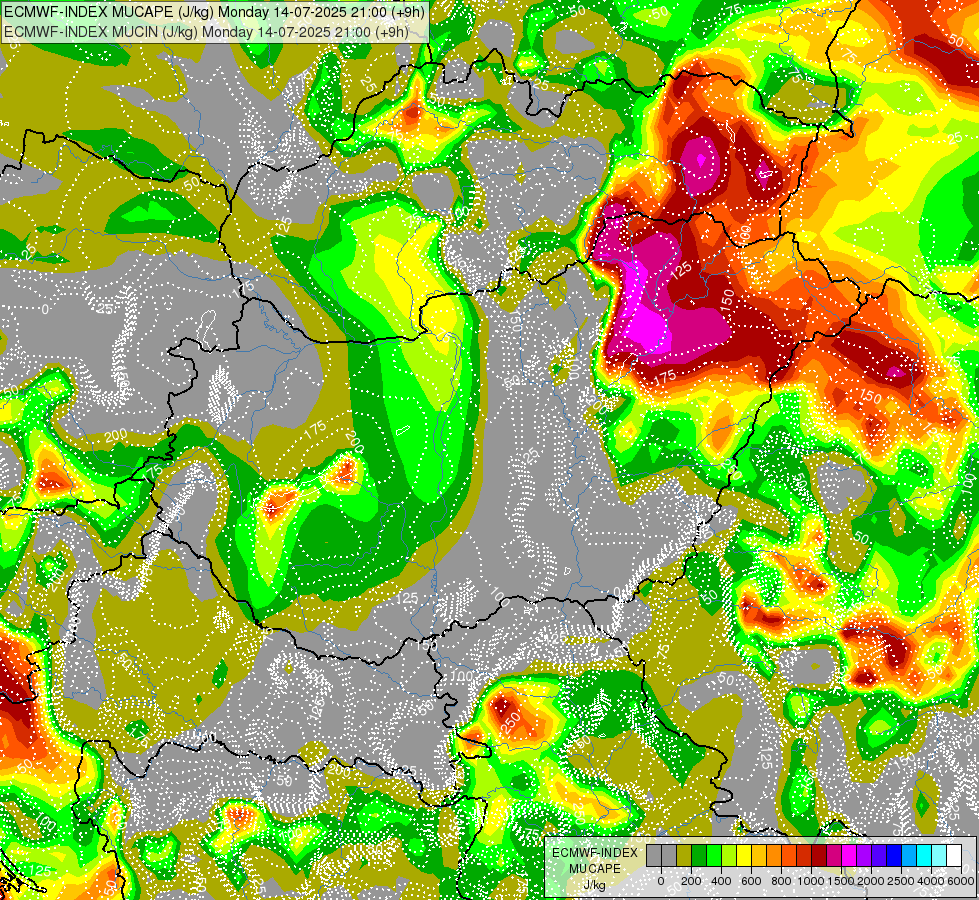Viewport: 979px width, 900px height.
Task: Select the lime yellow-green legend swatch
Action: tap(729, 855)
